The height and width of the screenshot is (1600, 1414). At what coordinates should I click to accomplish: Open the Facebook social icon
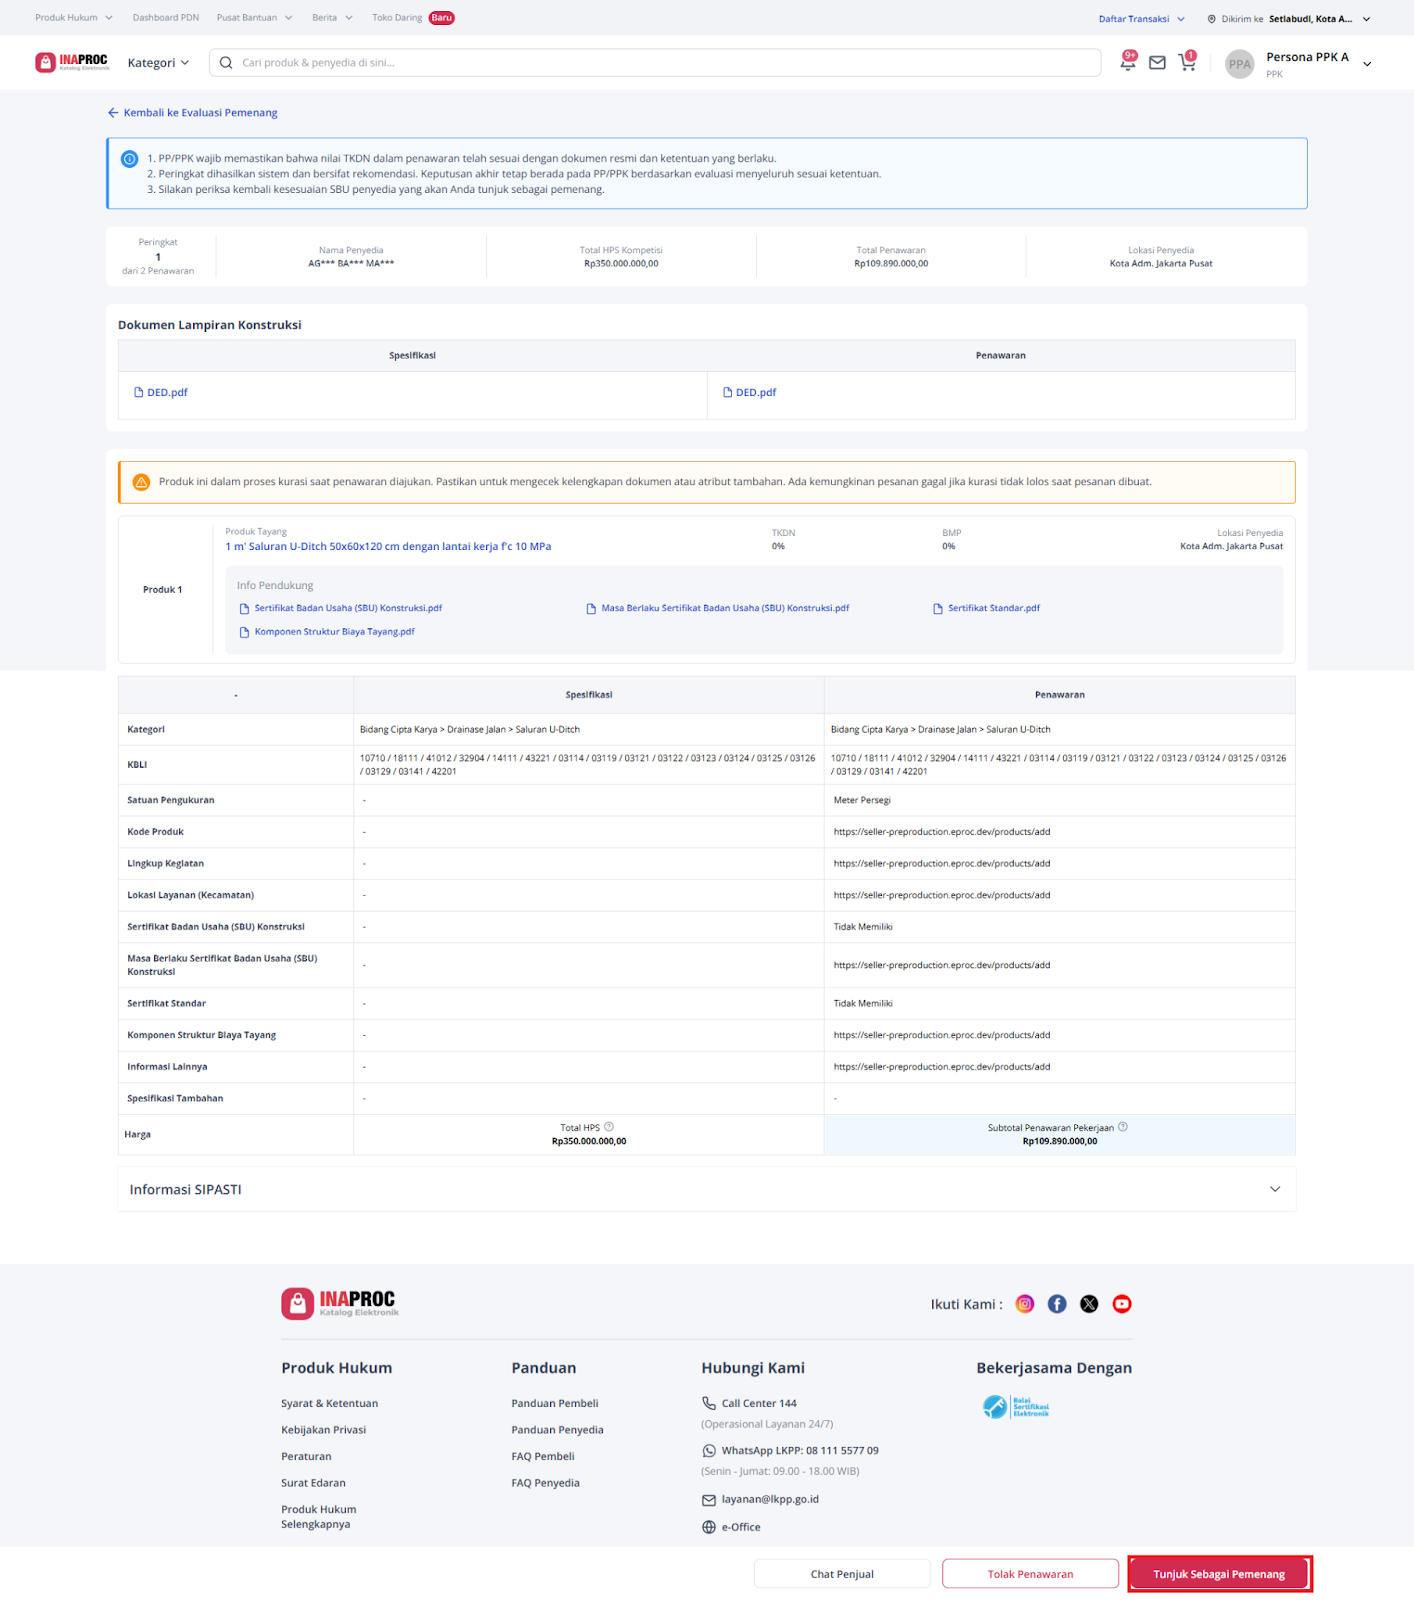pyautogui.click(x=1057, y=1304)
